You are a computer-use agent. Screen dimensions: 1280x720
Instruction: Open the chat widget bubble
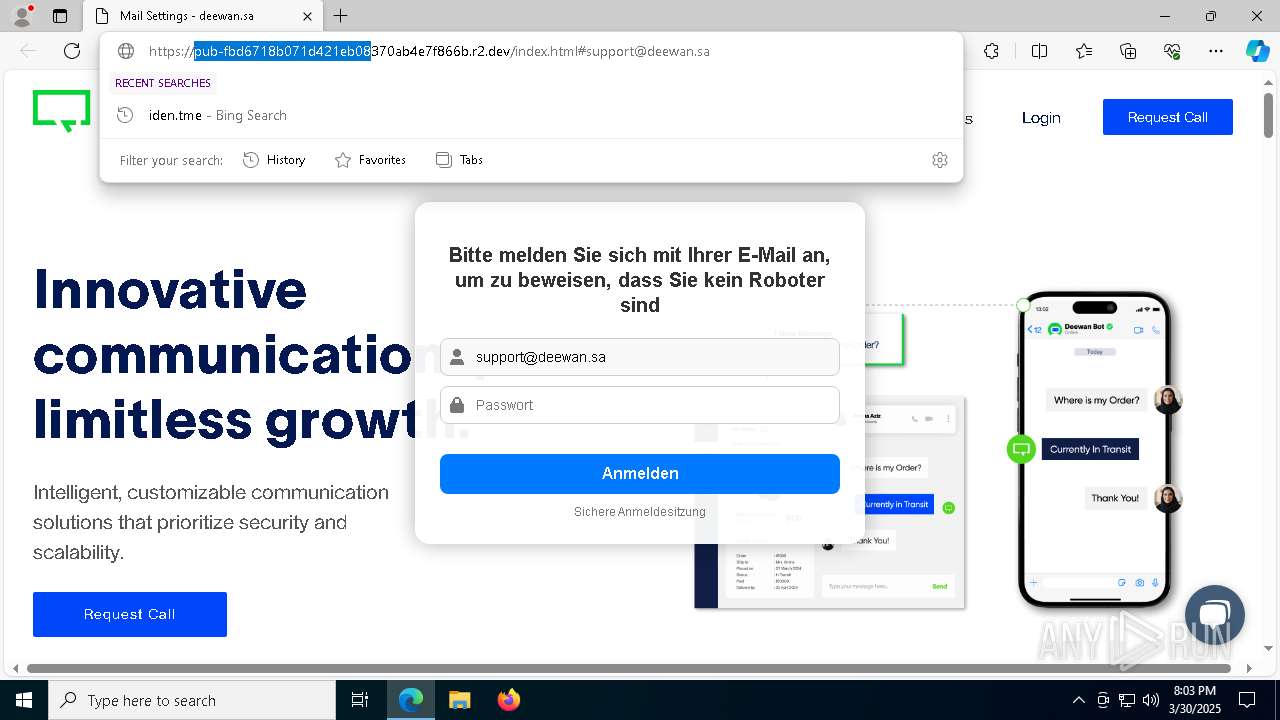pyautogui.click(x=1215, y=615)
